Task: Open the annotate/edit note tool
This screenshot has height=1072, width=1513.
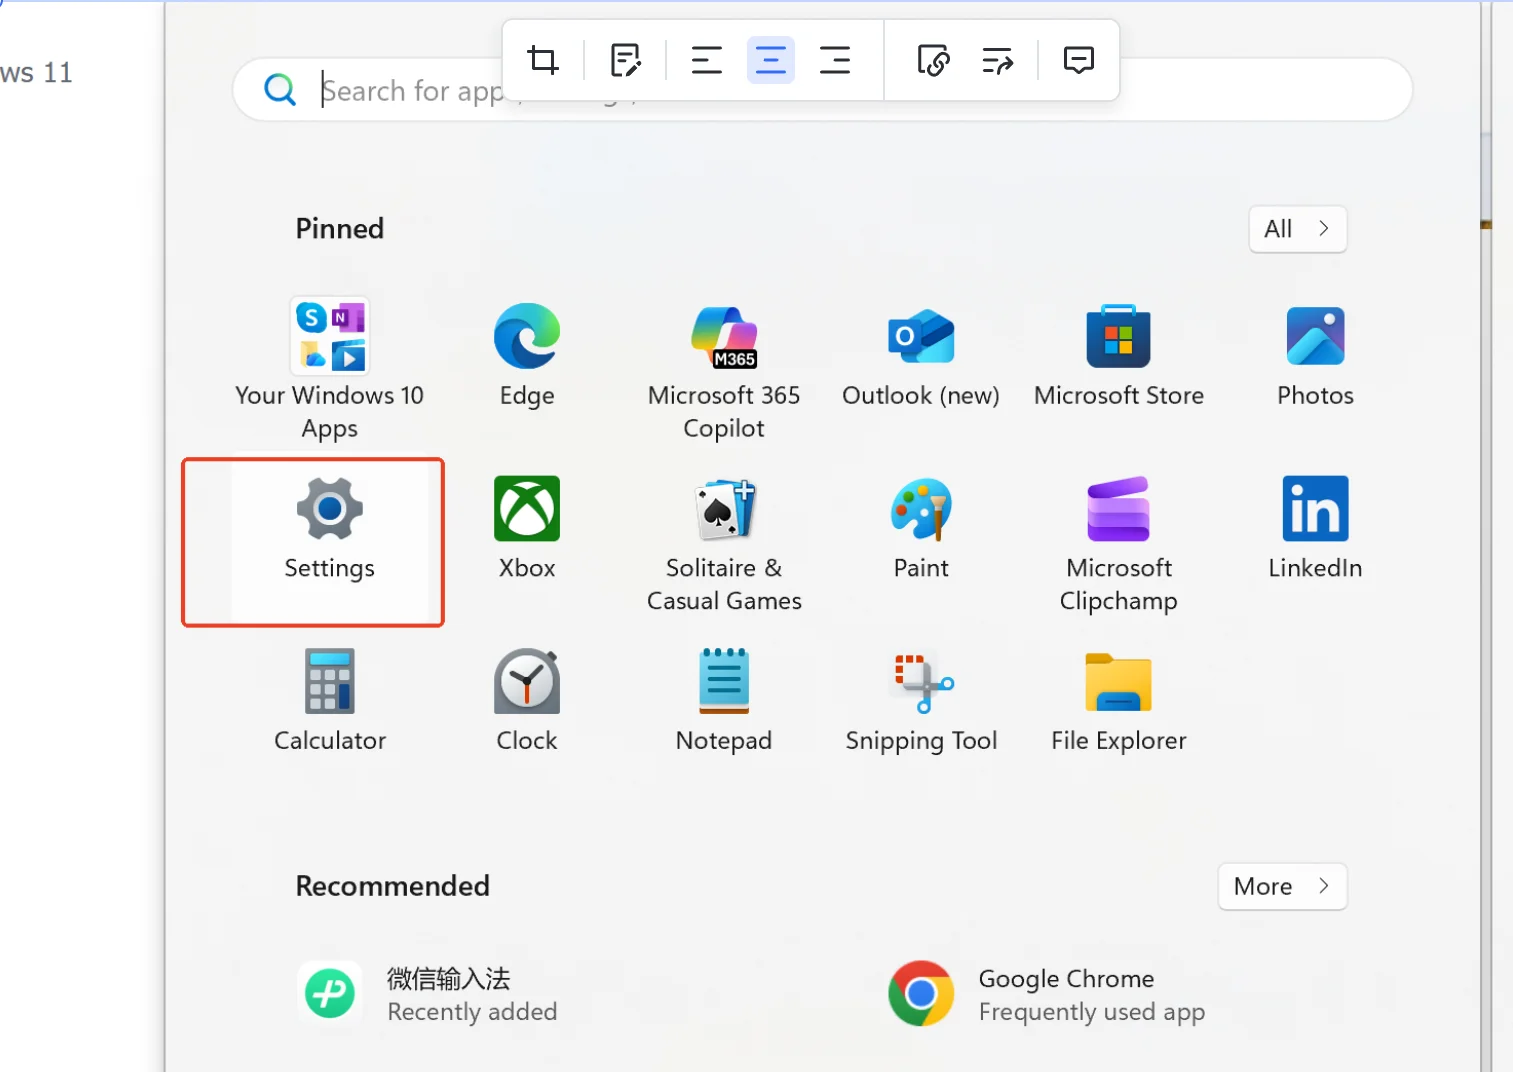Action: click(625, 59)
